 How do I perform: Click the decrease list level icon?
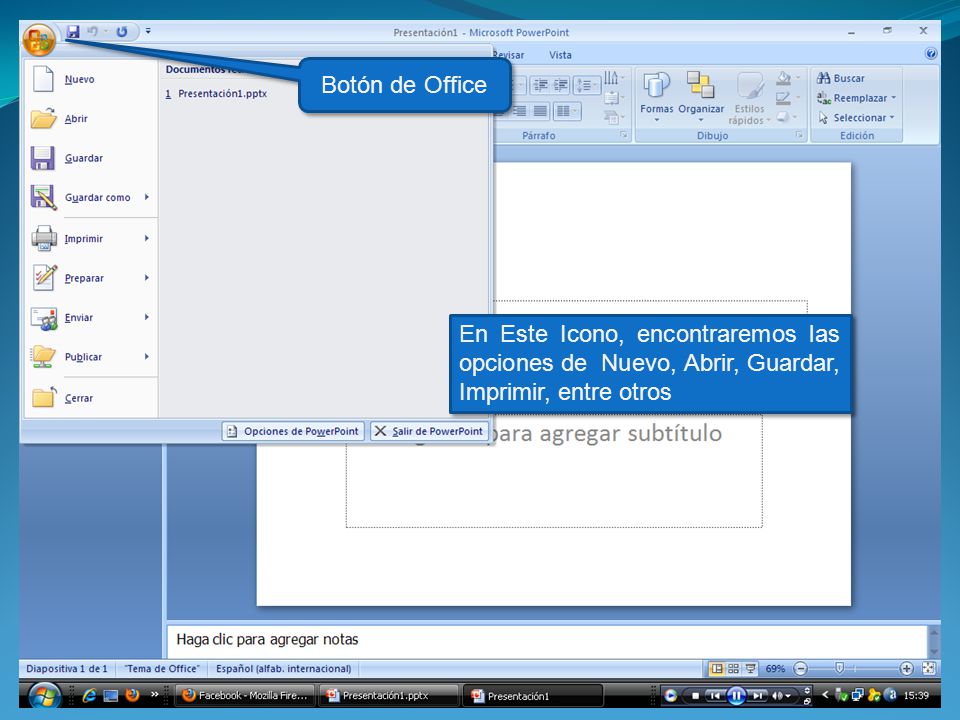[540, 85]
